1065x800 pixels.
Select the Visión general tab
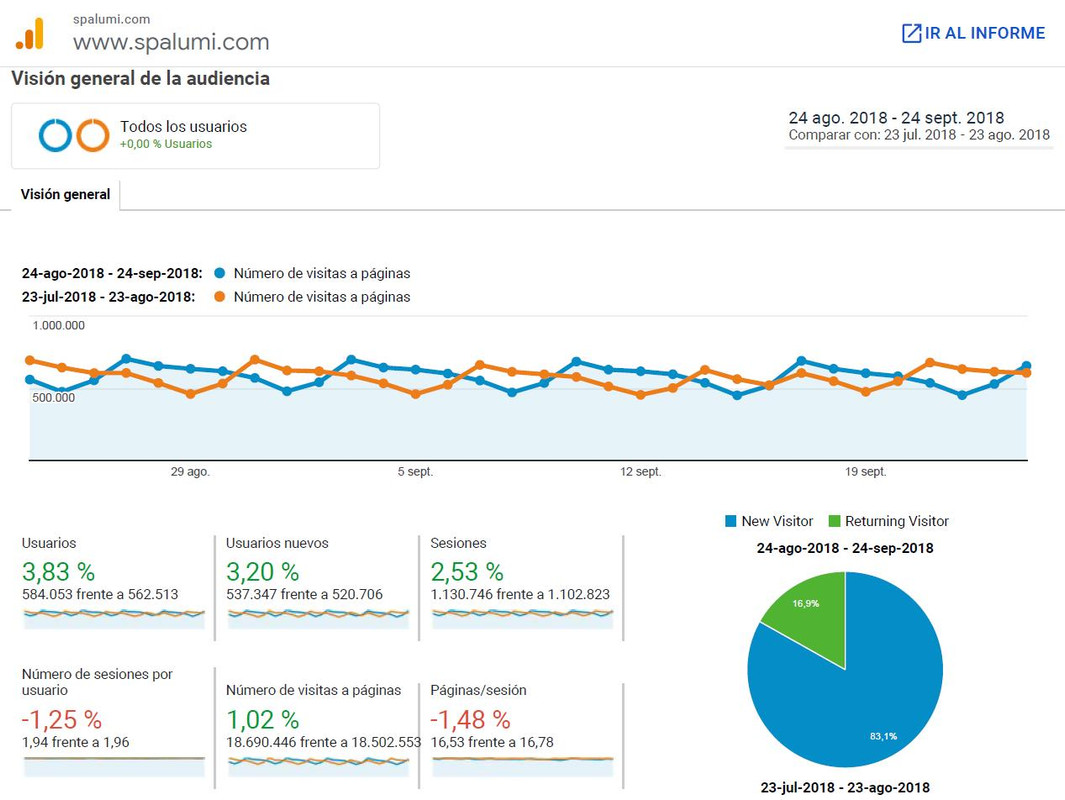[65, 194]
